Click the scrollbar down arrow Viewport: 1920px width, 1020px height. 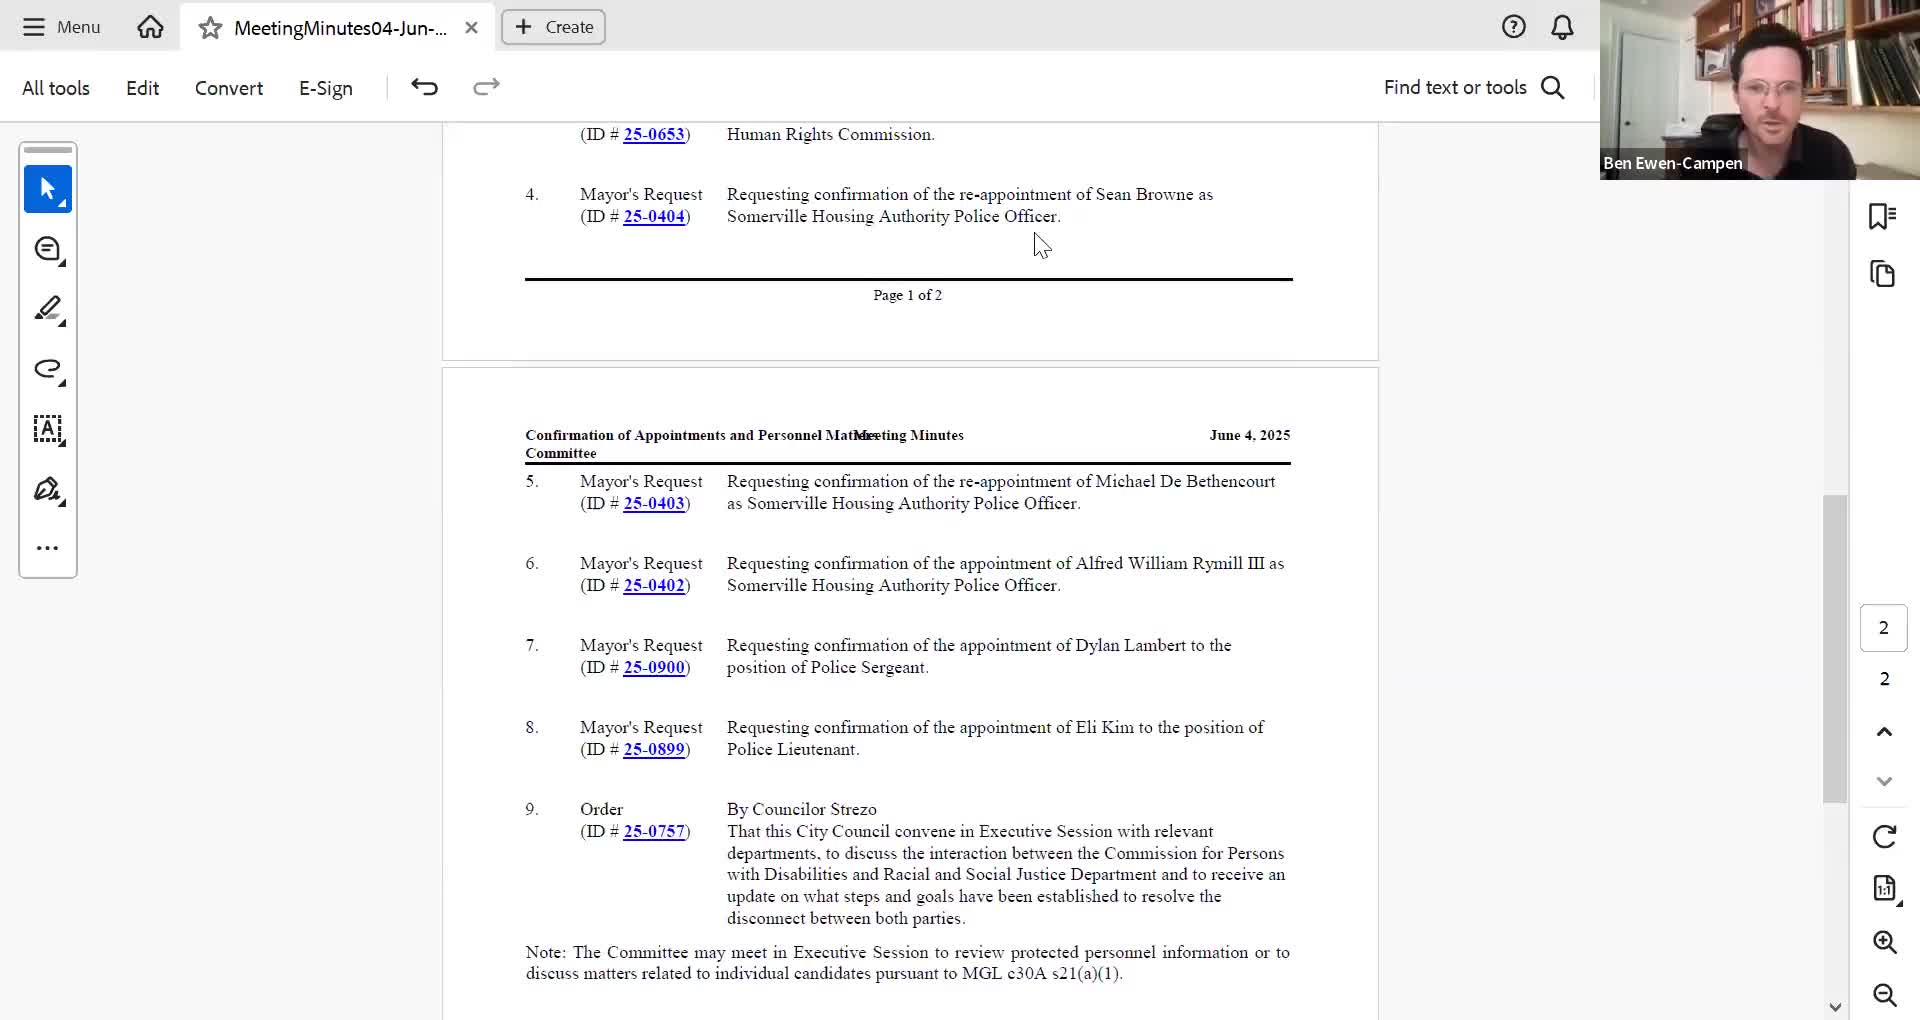(1834, 1007)
